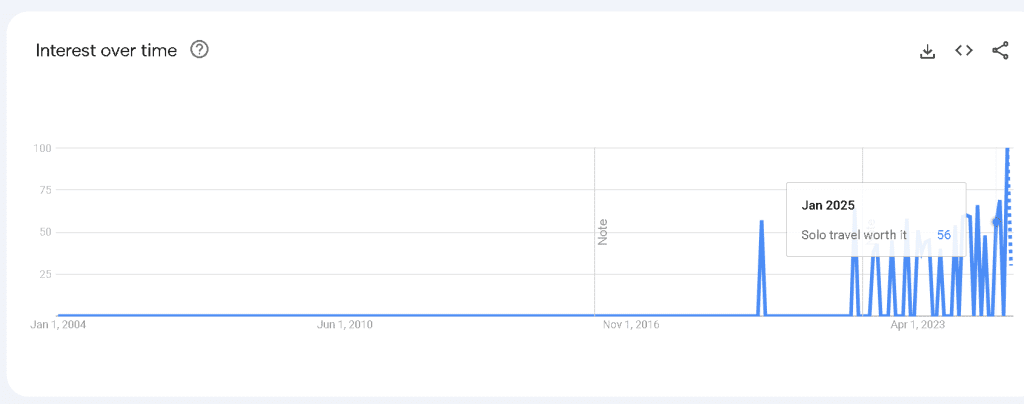Share the Interest over time chart

(1000, 50)
